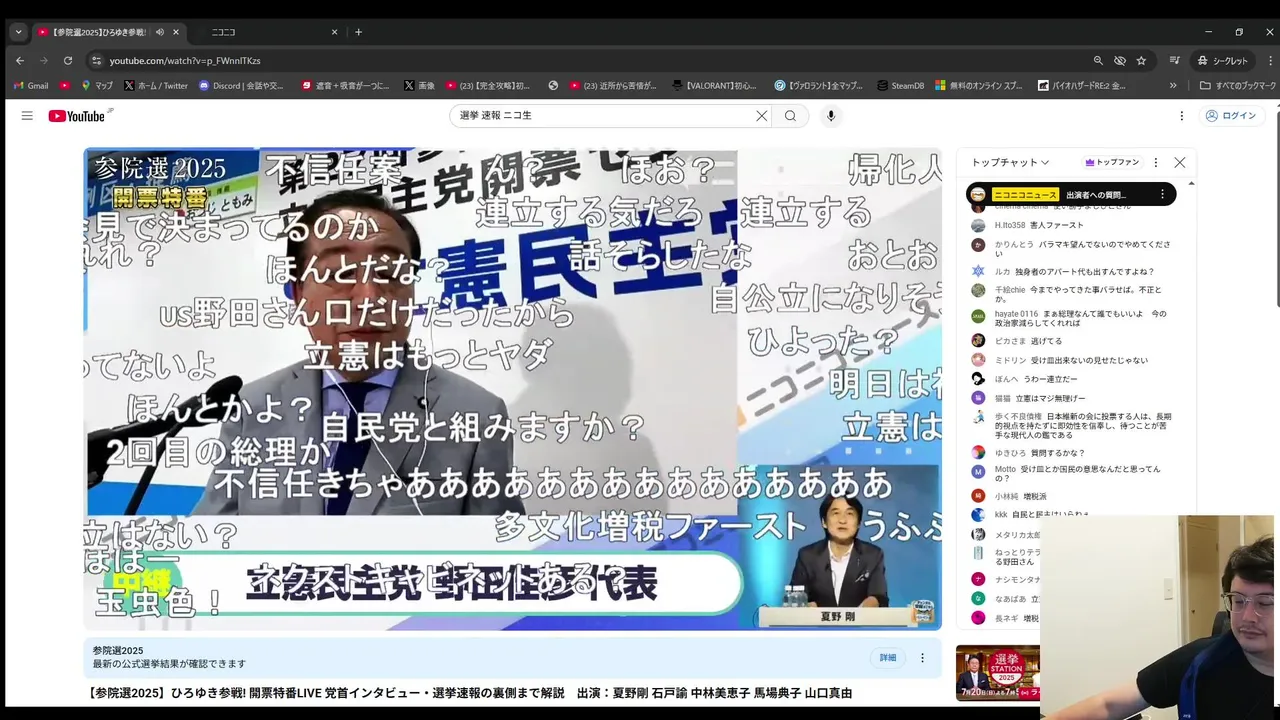Navigate forward in browser
This screenshot has height=720, width=1280.
(44, 60)
